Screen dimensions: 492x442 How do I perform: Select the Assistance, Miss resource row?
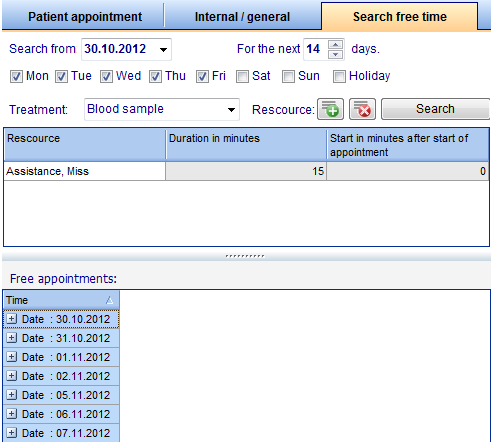(x=246, y=171)
